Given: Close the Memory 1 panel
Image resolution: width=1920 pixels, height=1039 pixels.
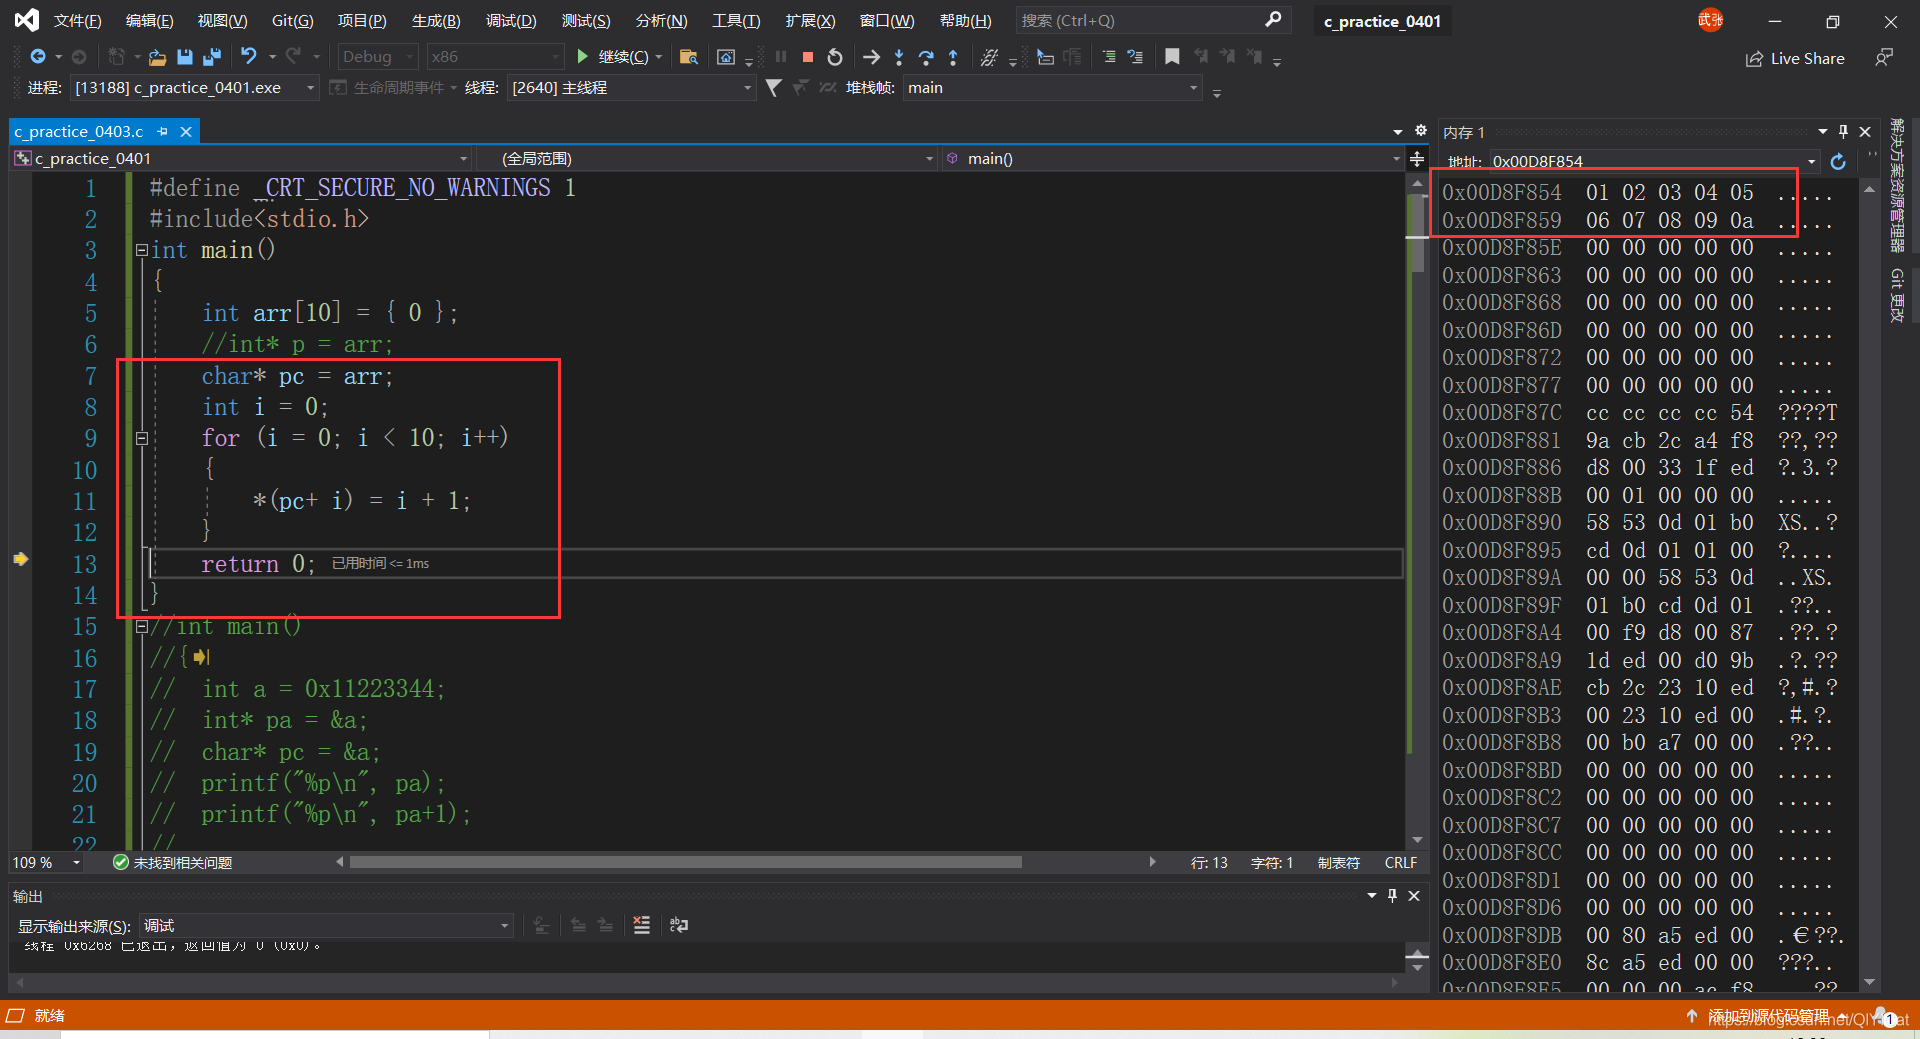Looking at the screenshot, I should click(x=1865, y=131).
